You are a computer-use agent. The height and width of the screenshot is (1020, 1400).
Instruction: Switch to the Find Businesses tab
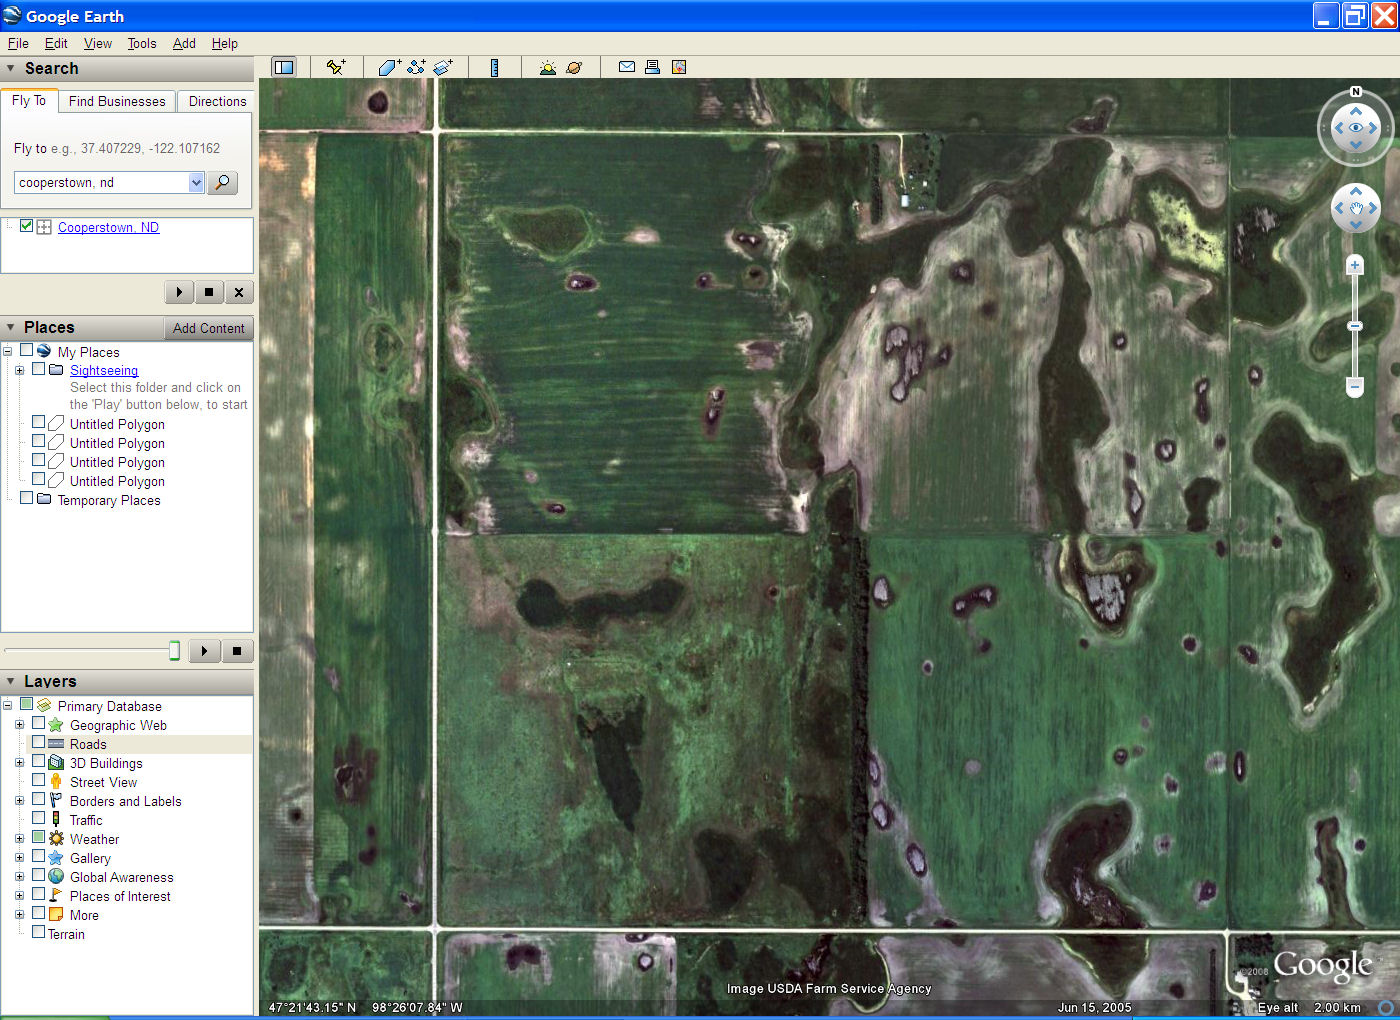(117, 101)
